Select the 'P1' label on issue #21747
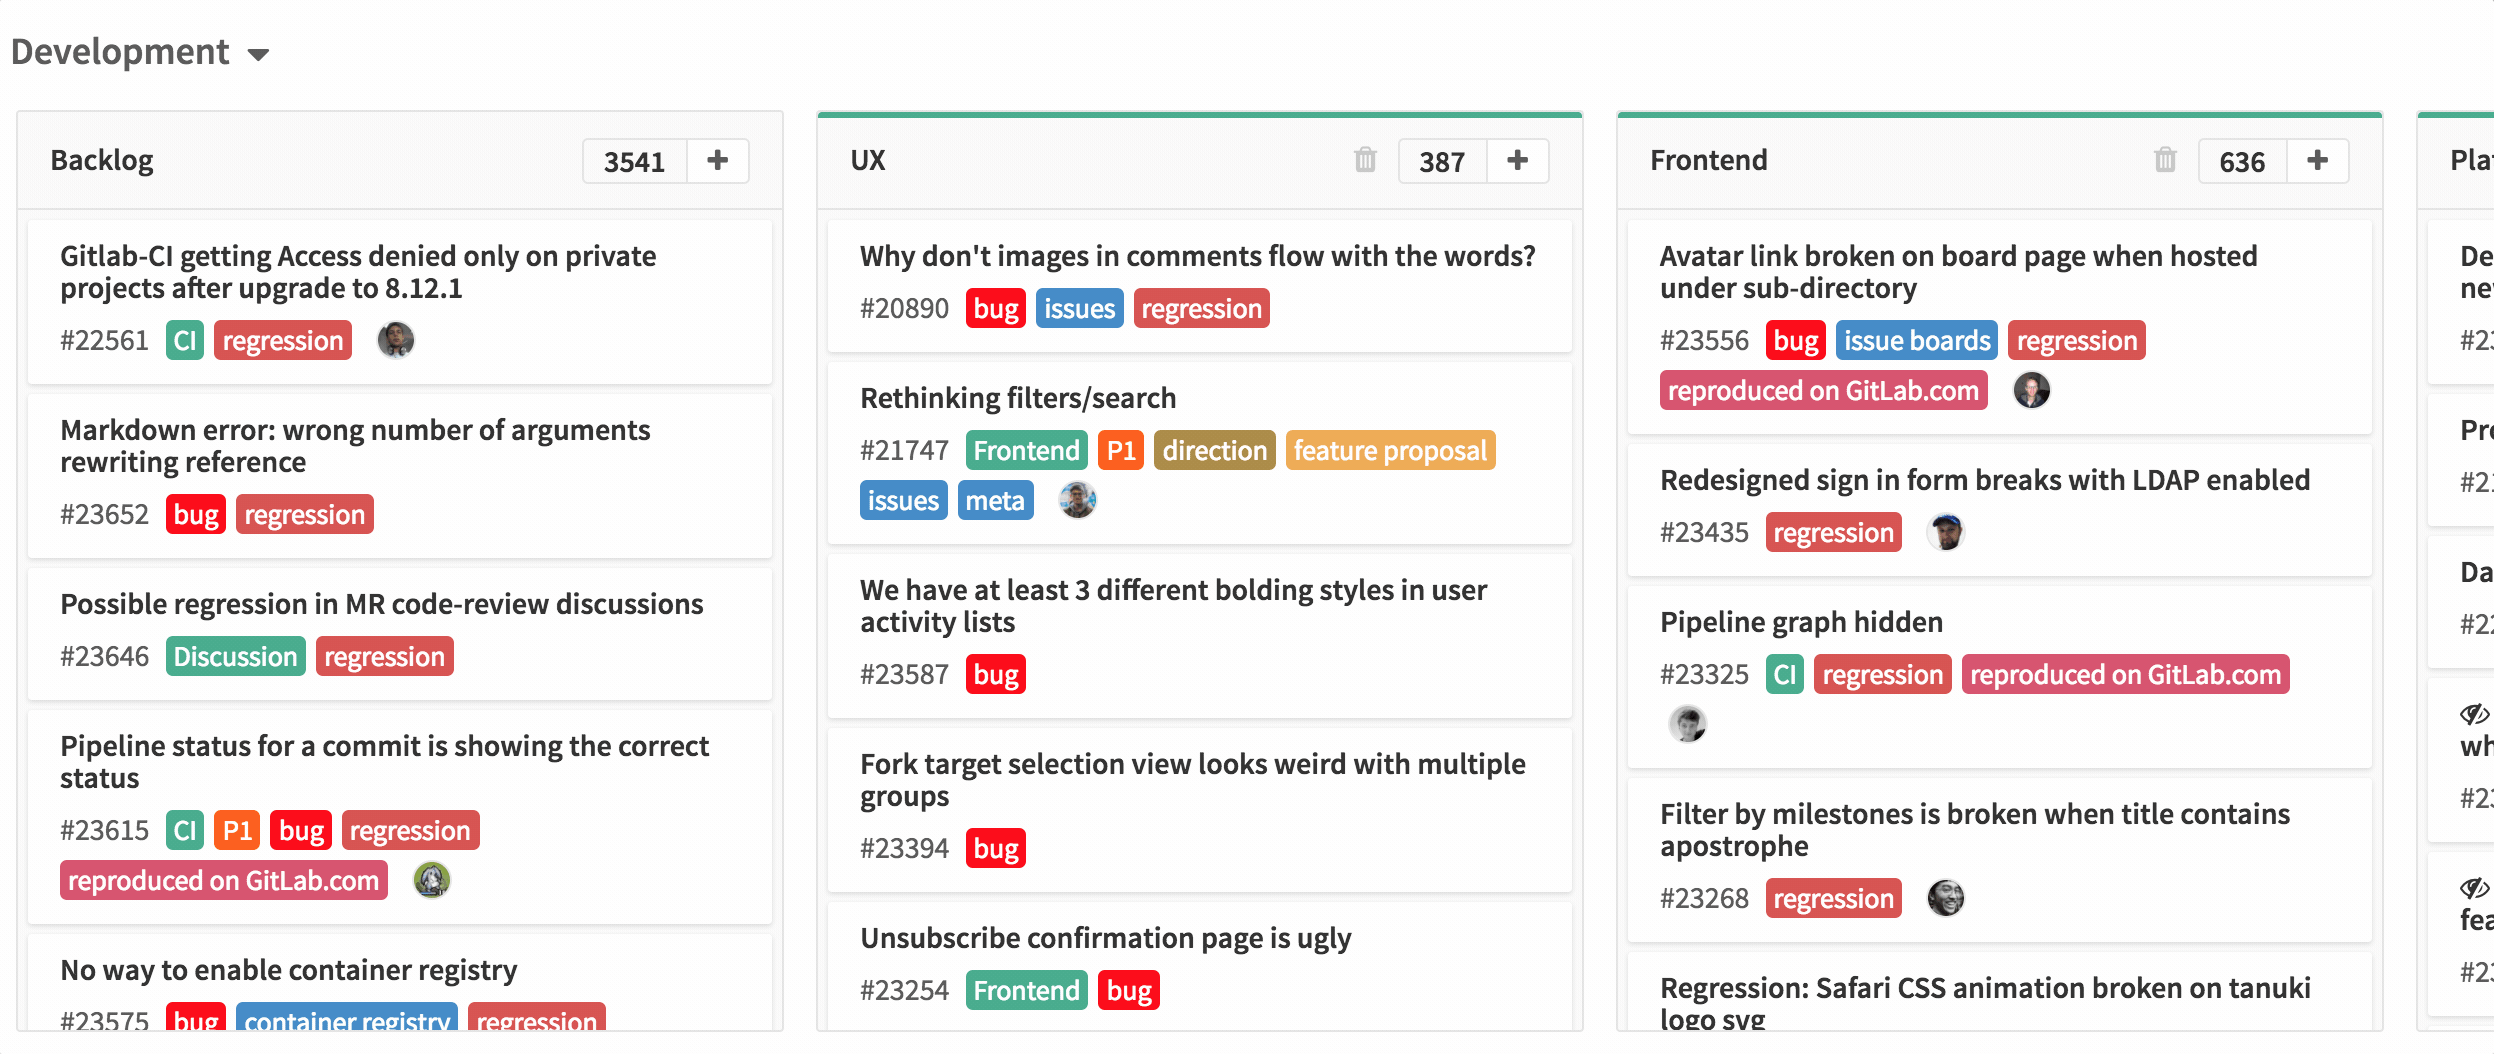The height and width of the screenshot is (1054, 2494). pos(1121,450)
